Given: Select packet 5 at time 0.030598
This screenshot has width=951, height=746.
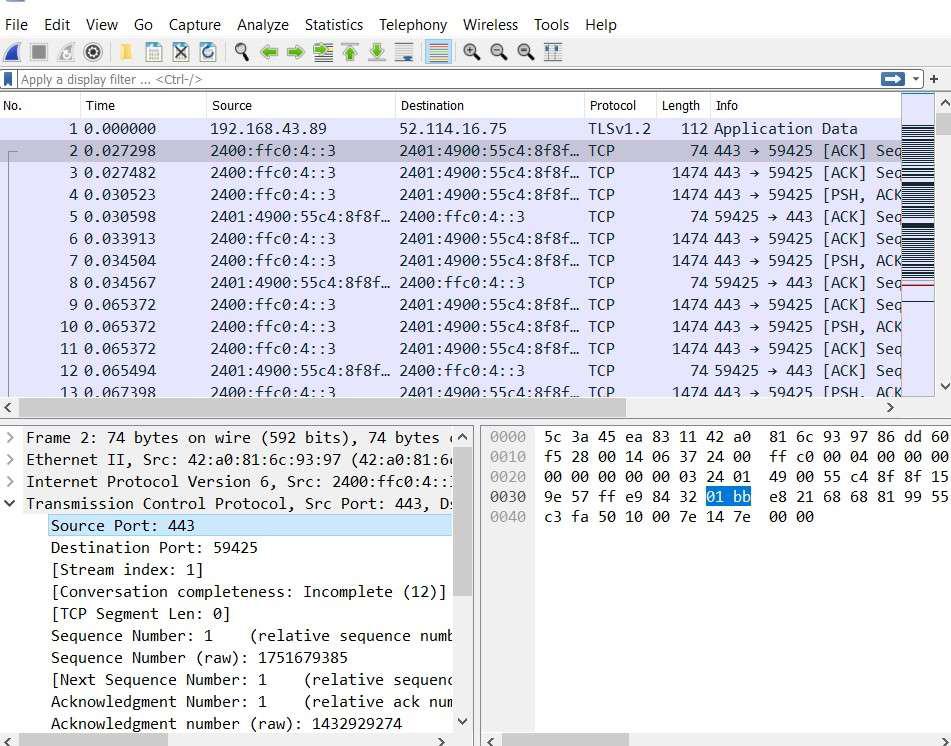Looking at the screenshot, I should coord(451,217).
